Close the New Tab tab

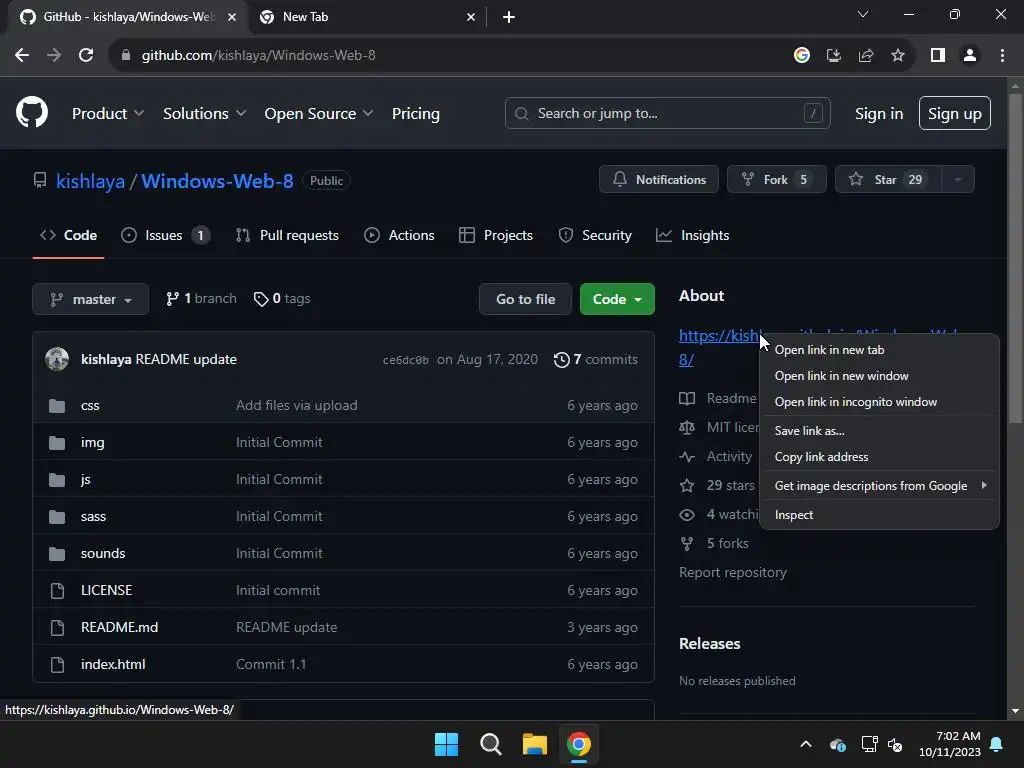[x=471, y=17]
